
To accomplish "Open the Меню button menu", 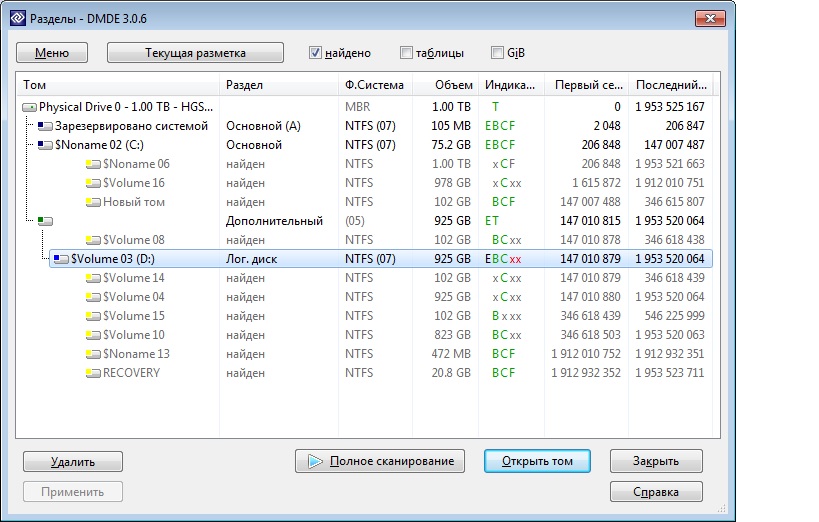I will point(52,53).
